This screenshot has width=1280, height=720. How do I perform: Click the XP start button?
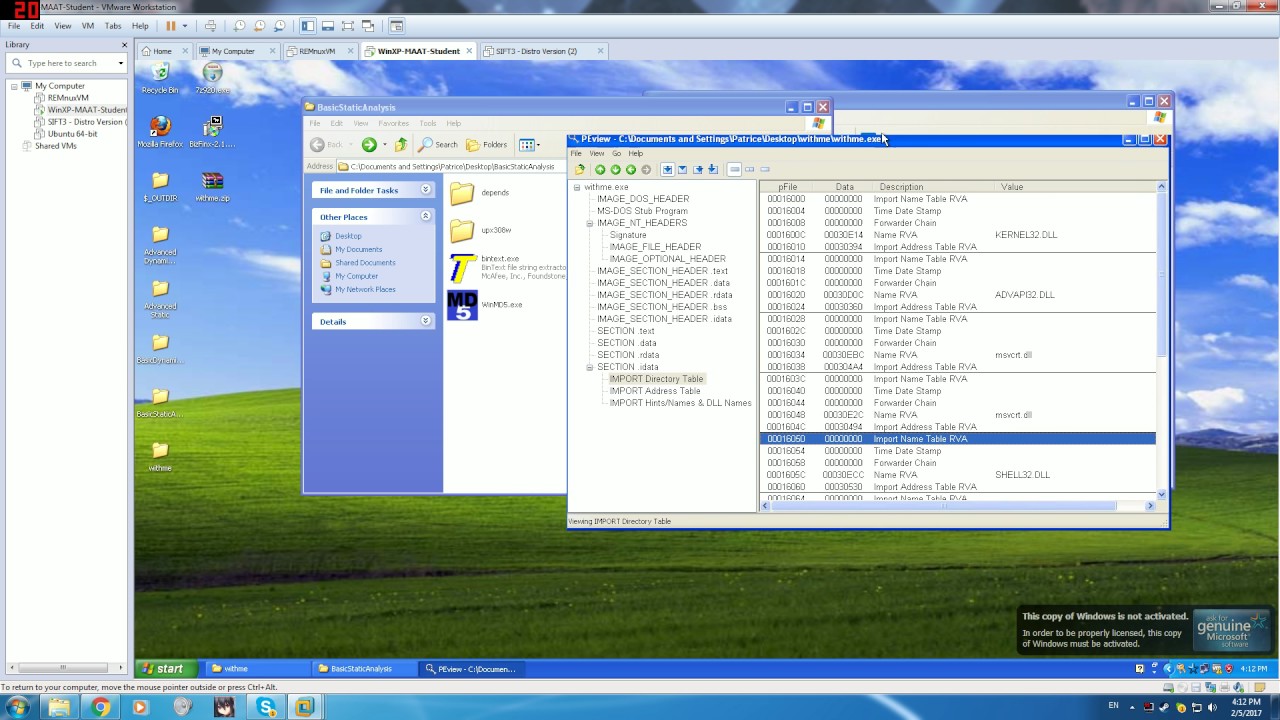coord(166,669)
